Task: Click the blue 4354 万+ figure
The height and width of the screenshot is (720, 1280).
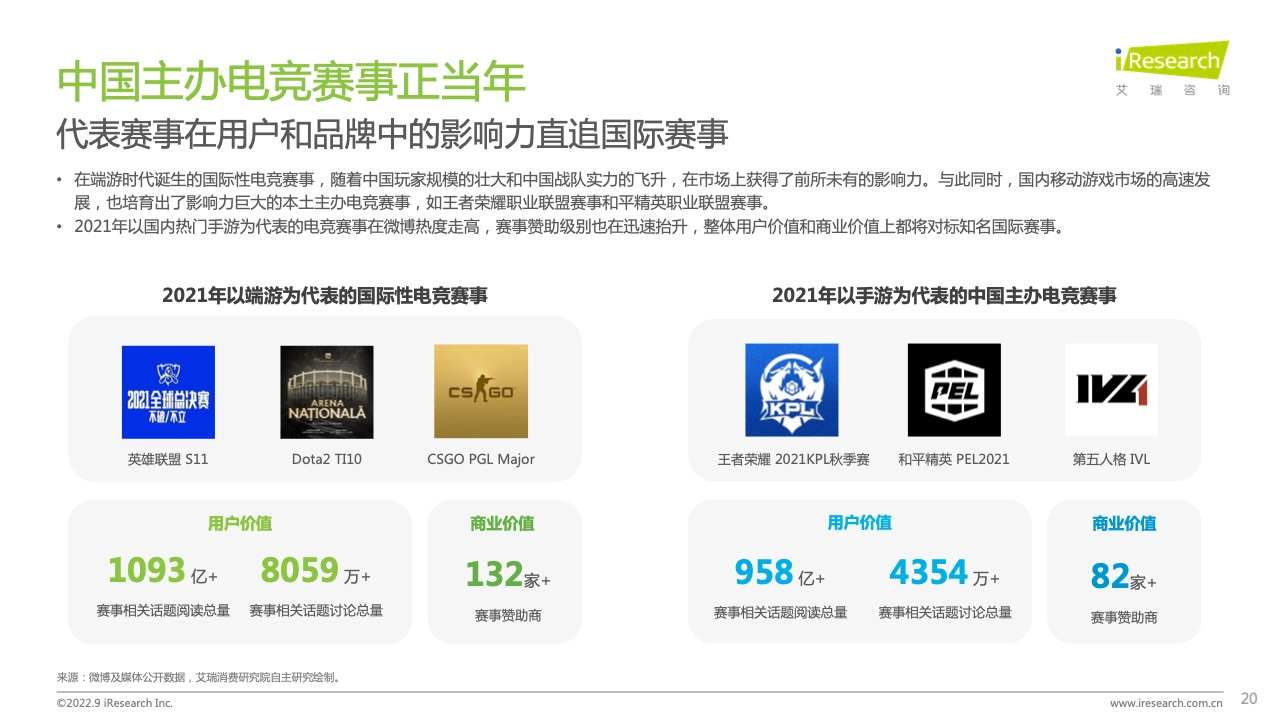Action: coord(944,573)
